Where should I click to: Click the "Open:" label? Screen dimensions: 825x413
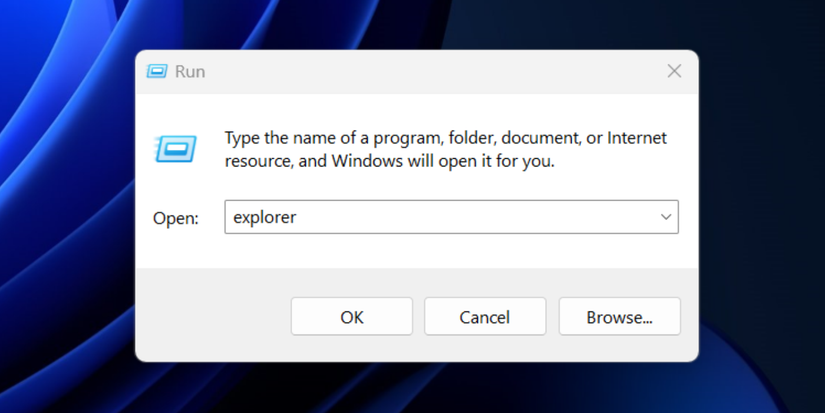(x=176, y=218)
